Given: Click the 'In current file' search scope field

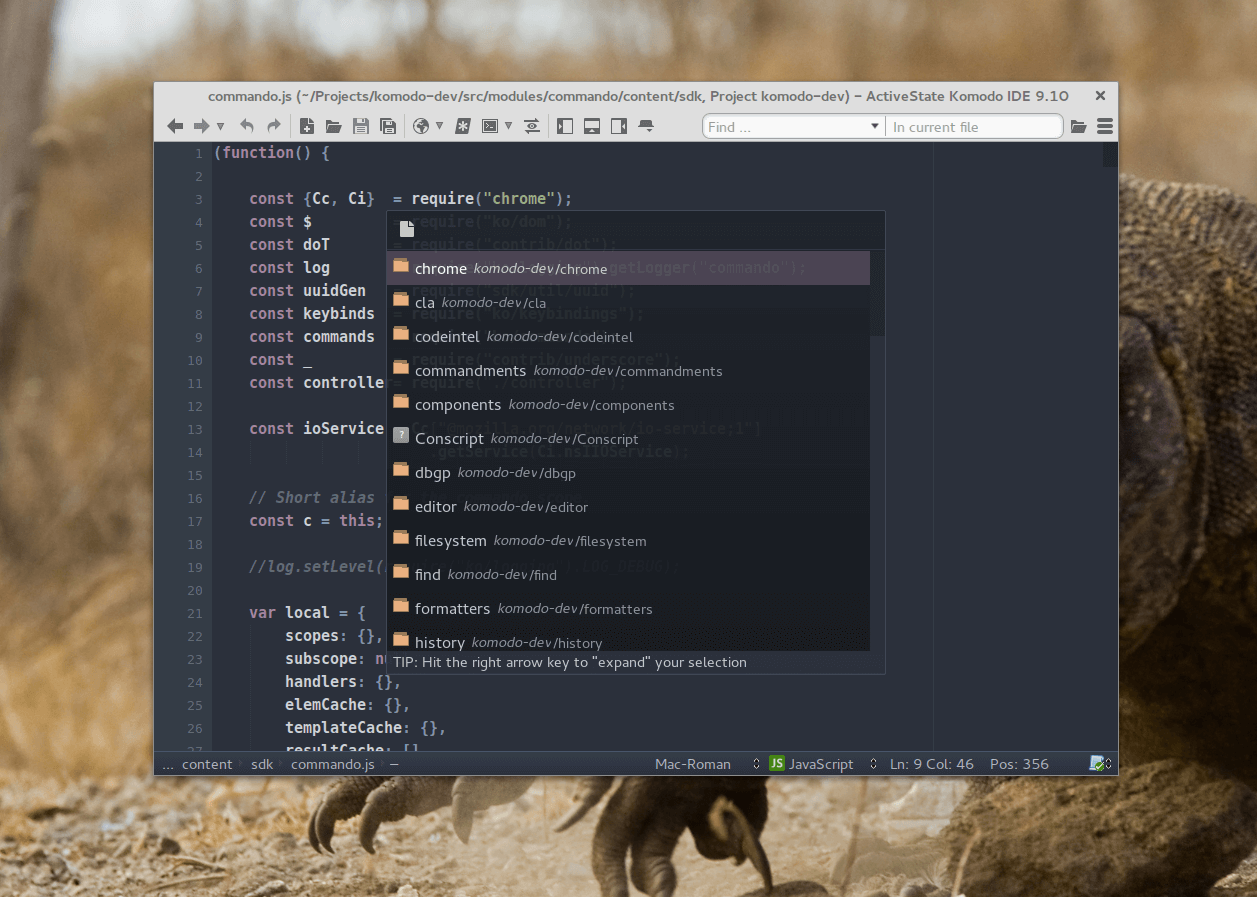Looking at the screenshot, I should pyautogui.click(x=972, y=127).
